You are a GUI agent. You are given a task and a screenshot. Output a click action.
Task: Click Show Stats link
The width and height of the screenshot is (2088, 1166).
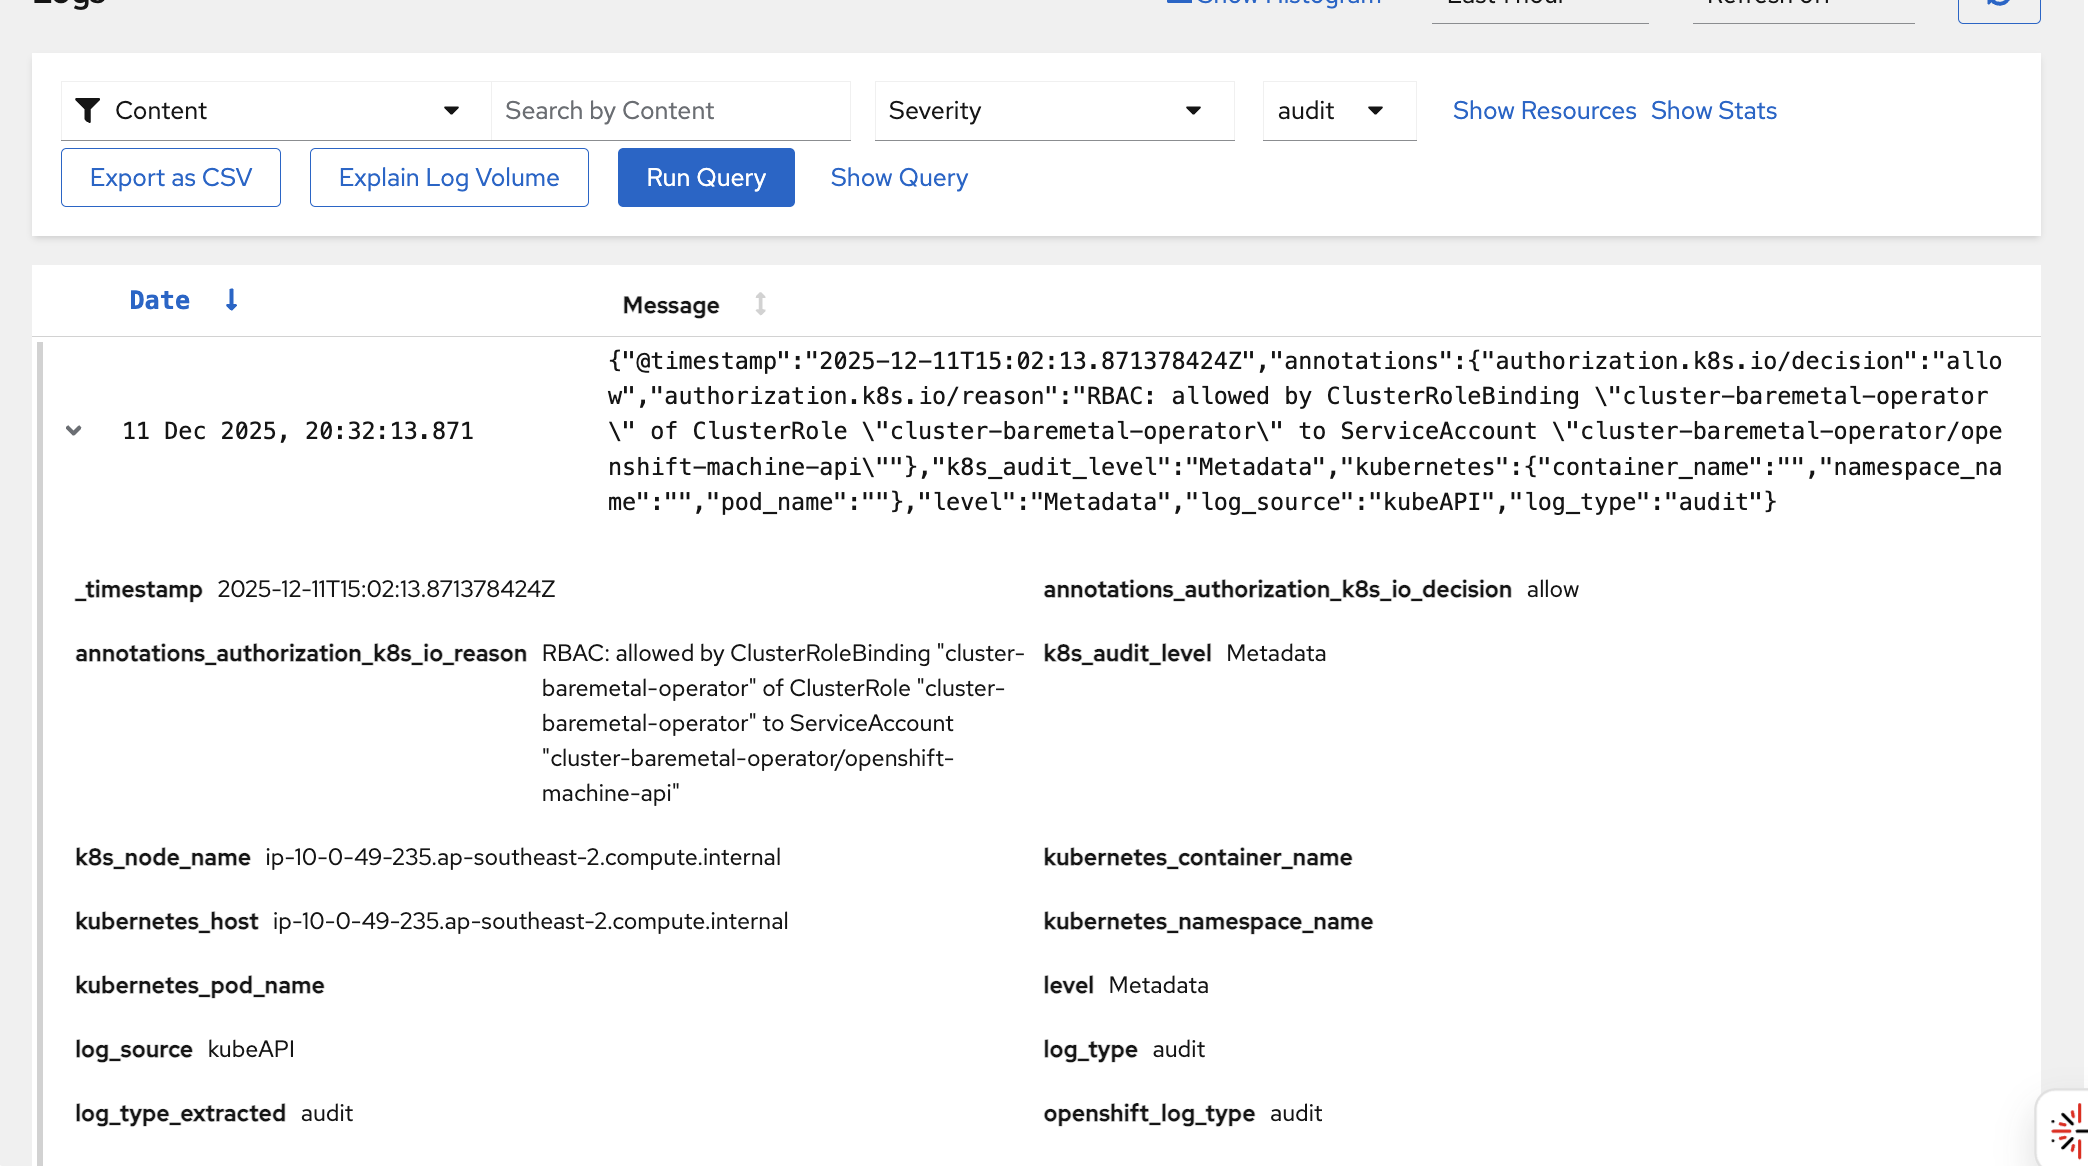[x=1713, y=110]
